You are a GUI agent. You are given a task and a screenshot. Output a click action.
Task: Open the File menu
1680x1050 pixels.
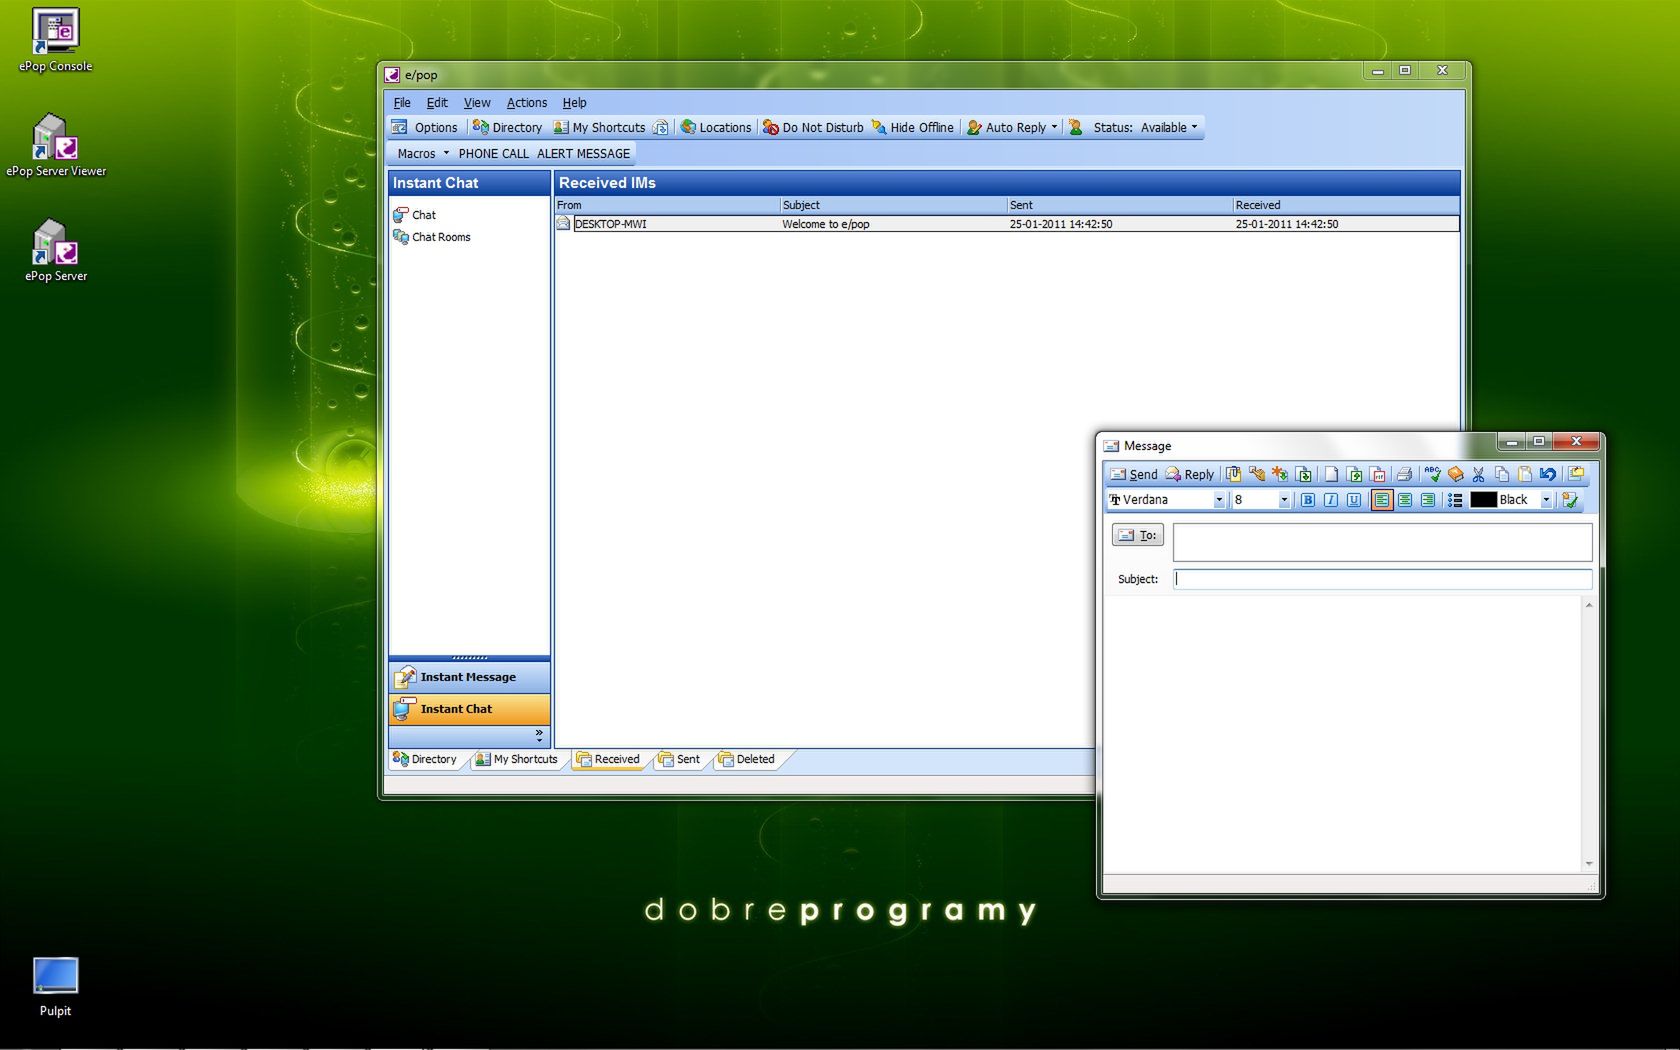point(402,102)
